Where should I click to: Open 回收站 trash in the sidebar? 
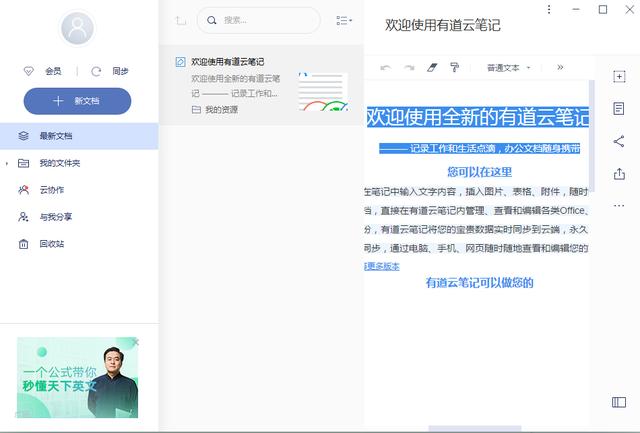[79, 244]
